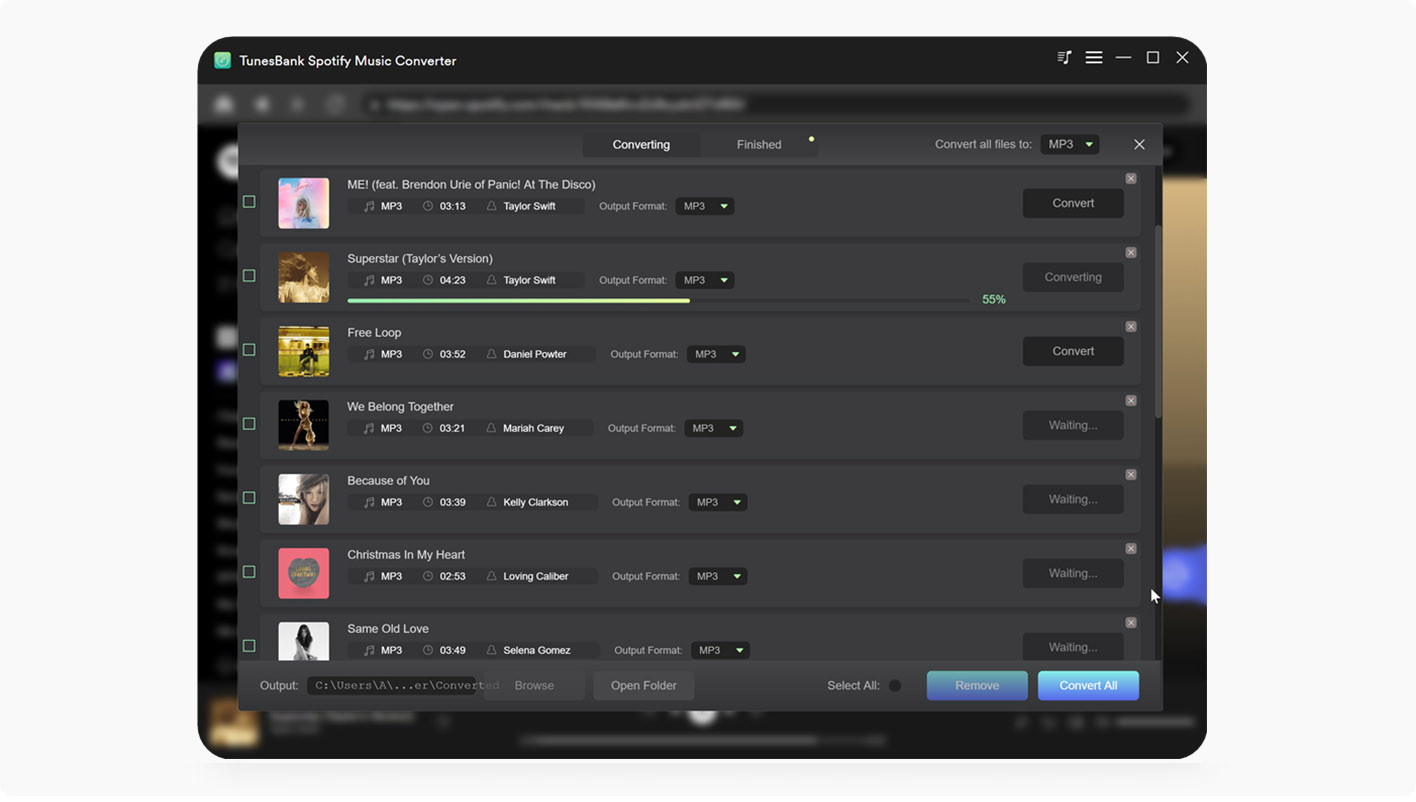Screen dimensions: 1416x802
Task: Remove Because of You via X icon
Action: click(1131, 475)
